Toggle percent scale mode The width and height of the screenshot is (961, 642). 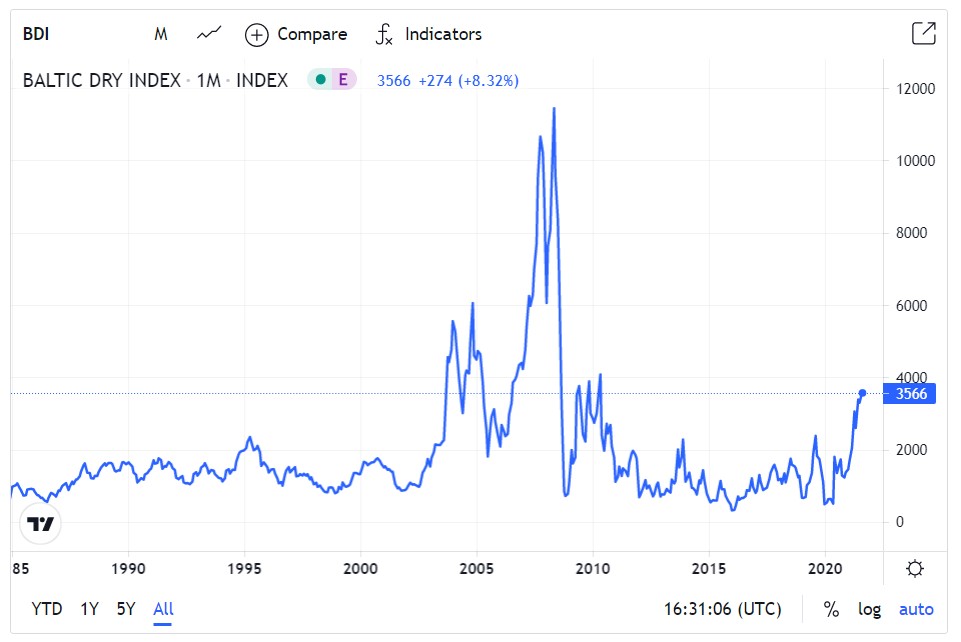[831, 609]
